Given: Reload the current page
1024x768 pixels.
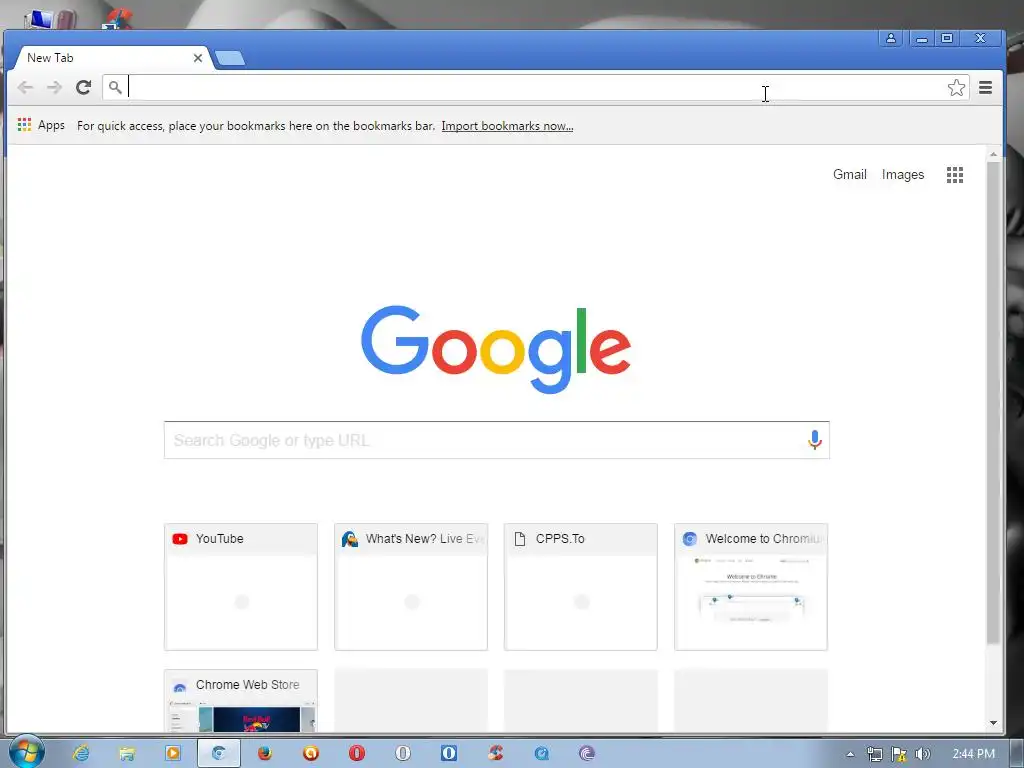Looking at the screenshot, I should (x=83, y=88).
